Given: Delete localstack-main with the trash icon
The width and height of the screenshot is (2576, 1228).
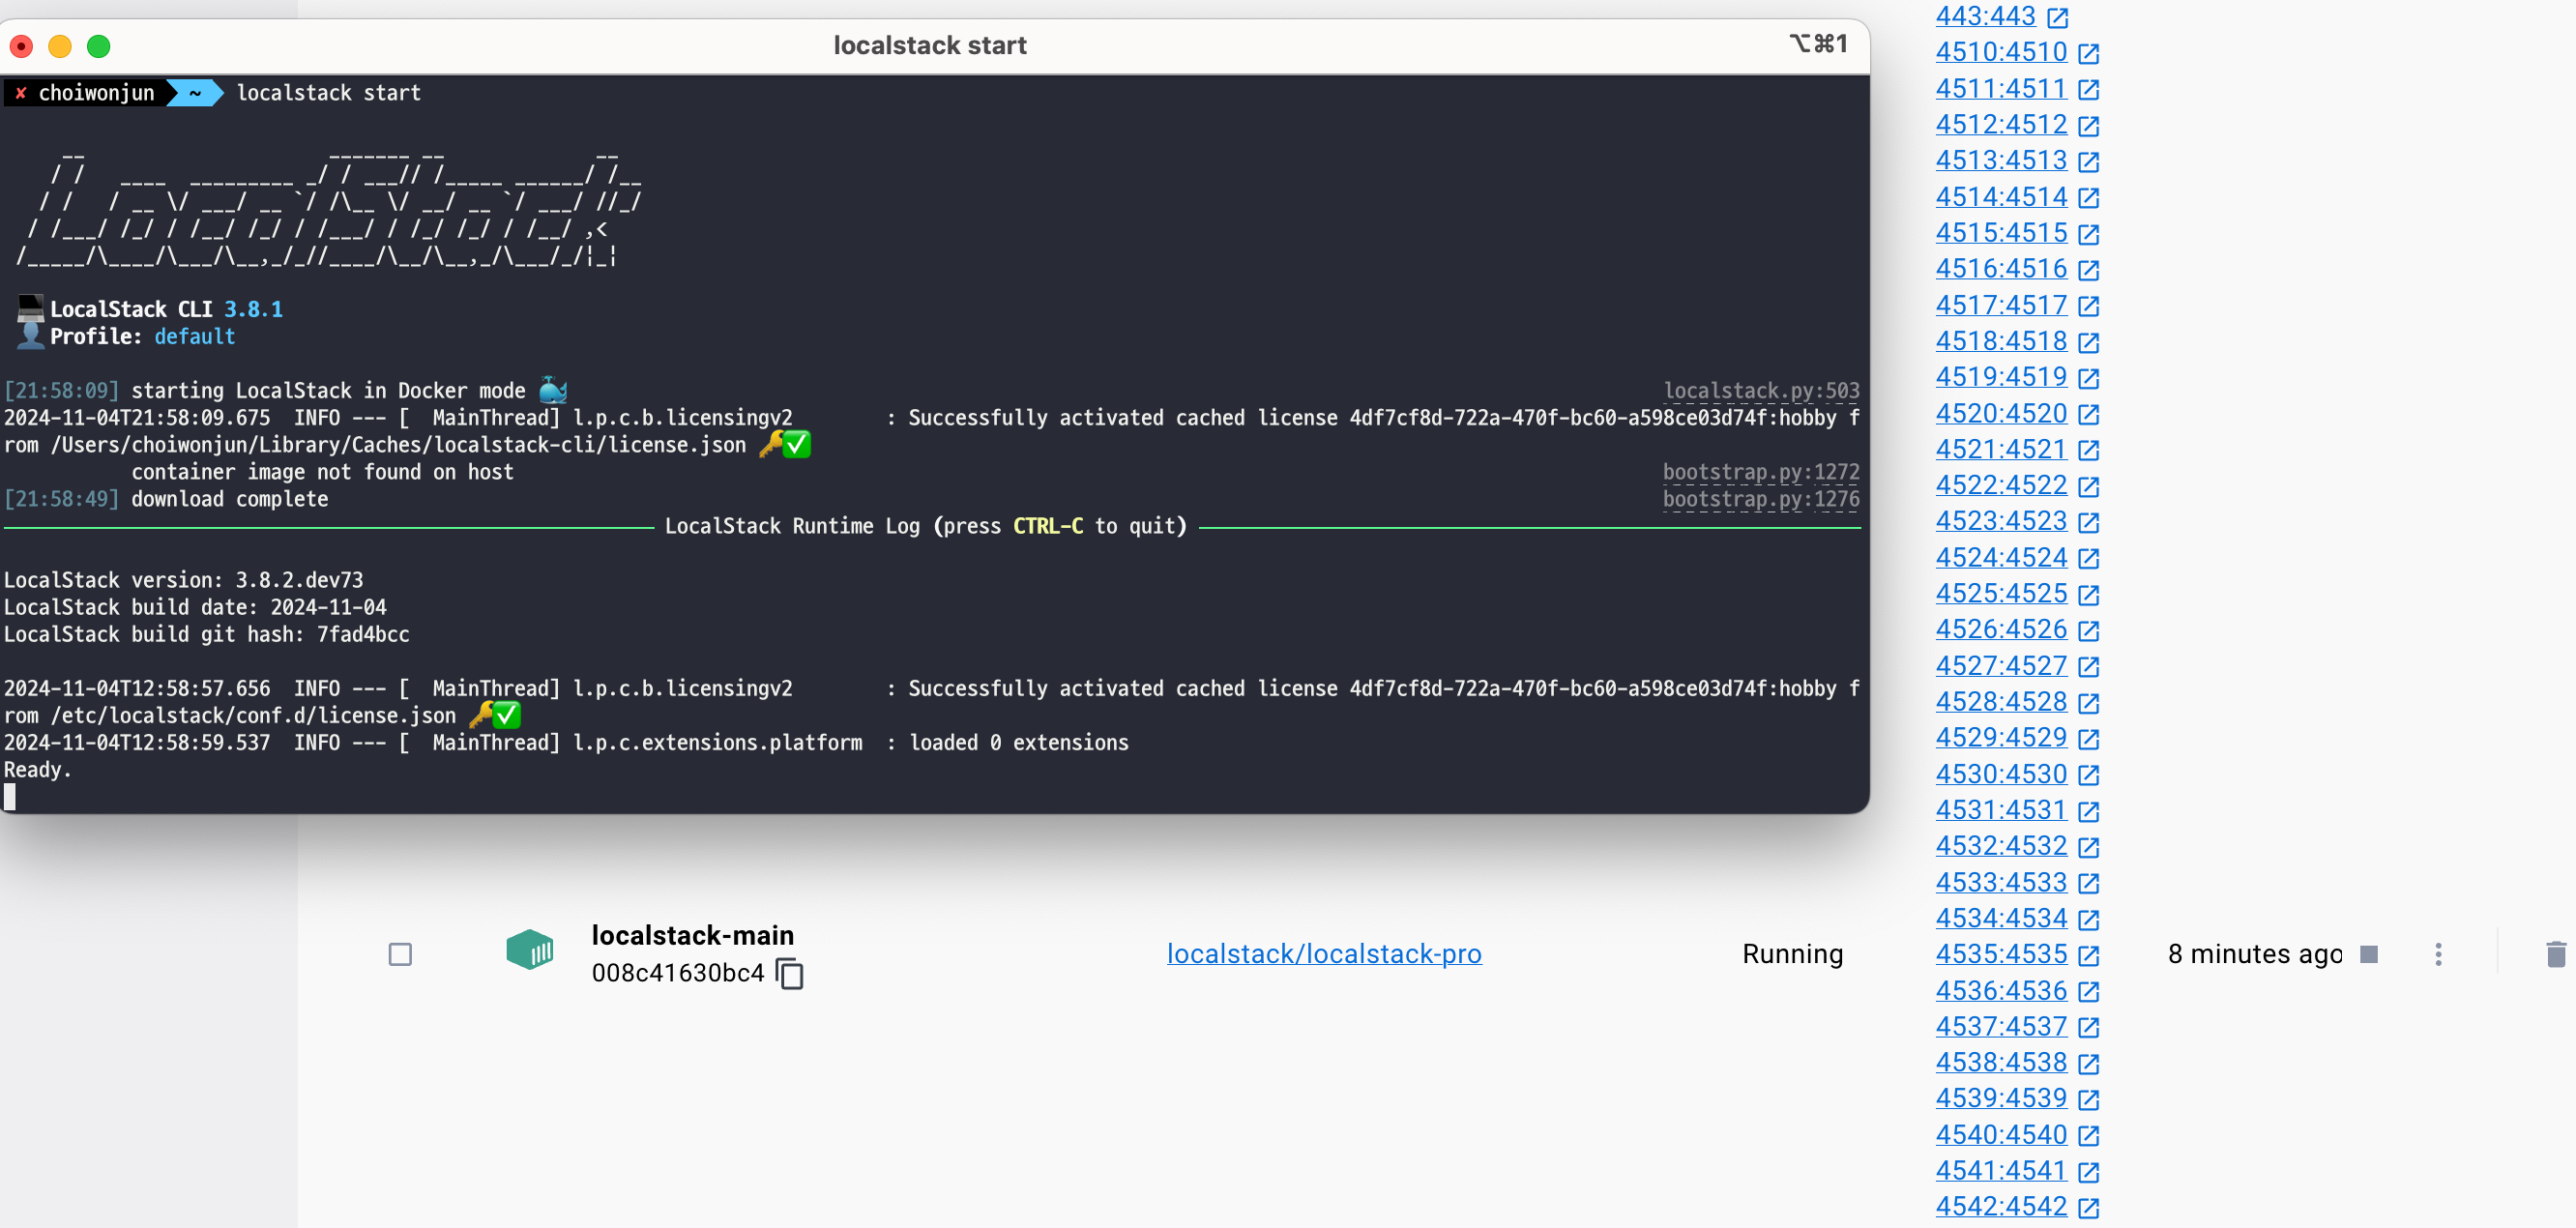Looking at the screenshot, I should 2555,954.
